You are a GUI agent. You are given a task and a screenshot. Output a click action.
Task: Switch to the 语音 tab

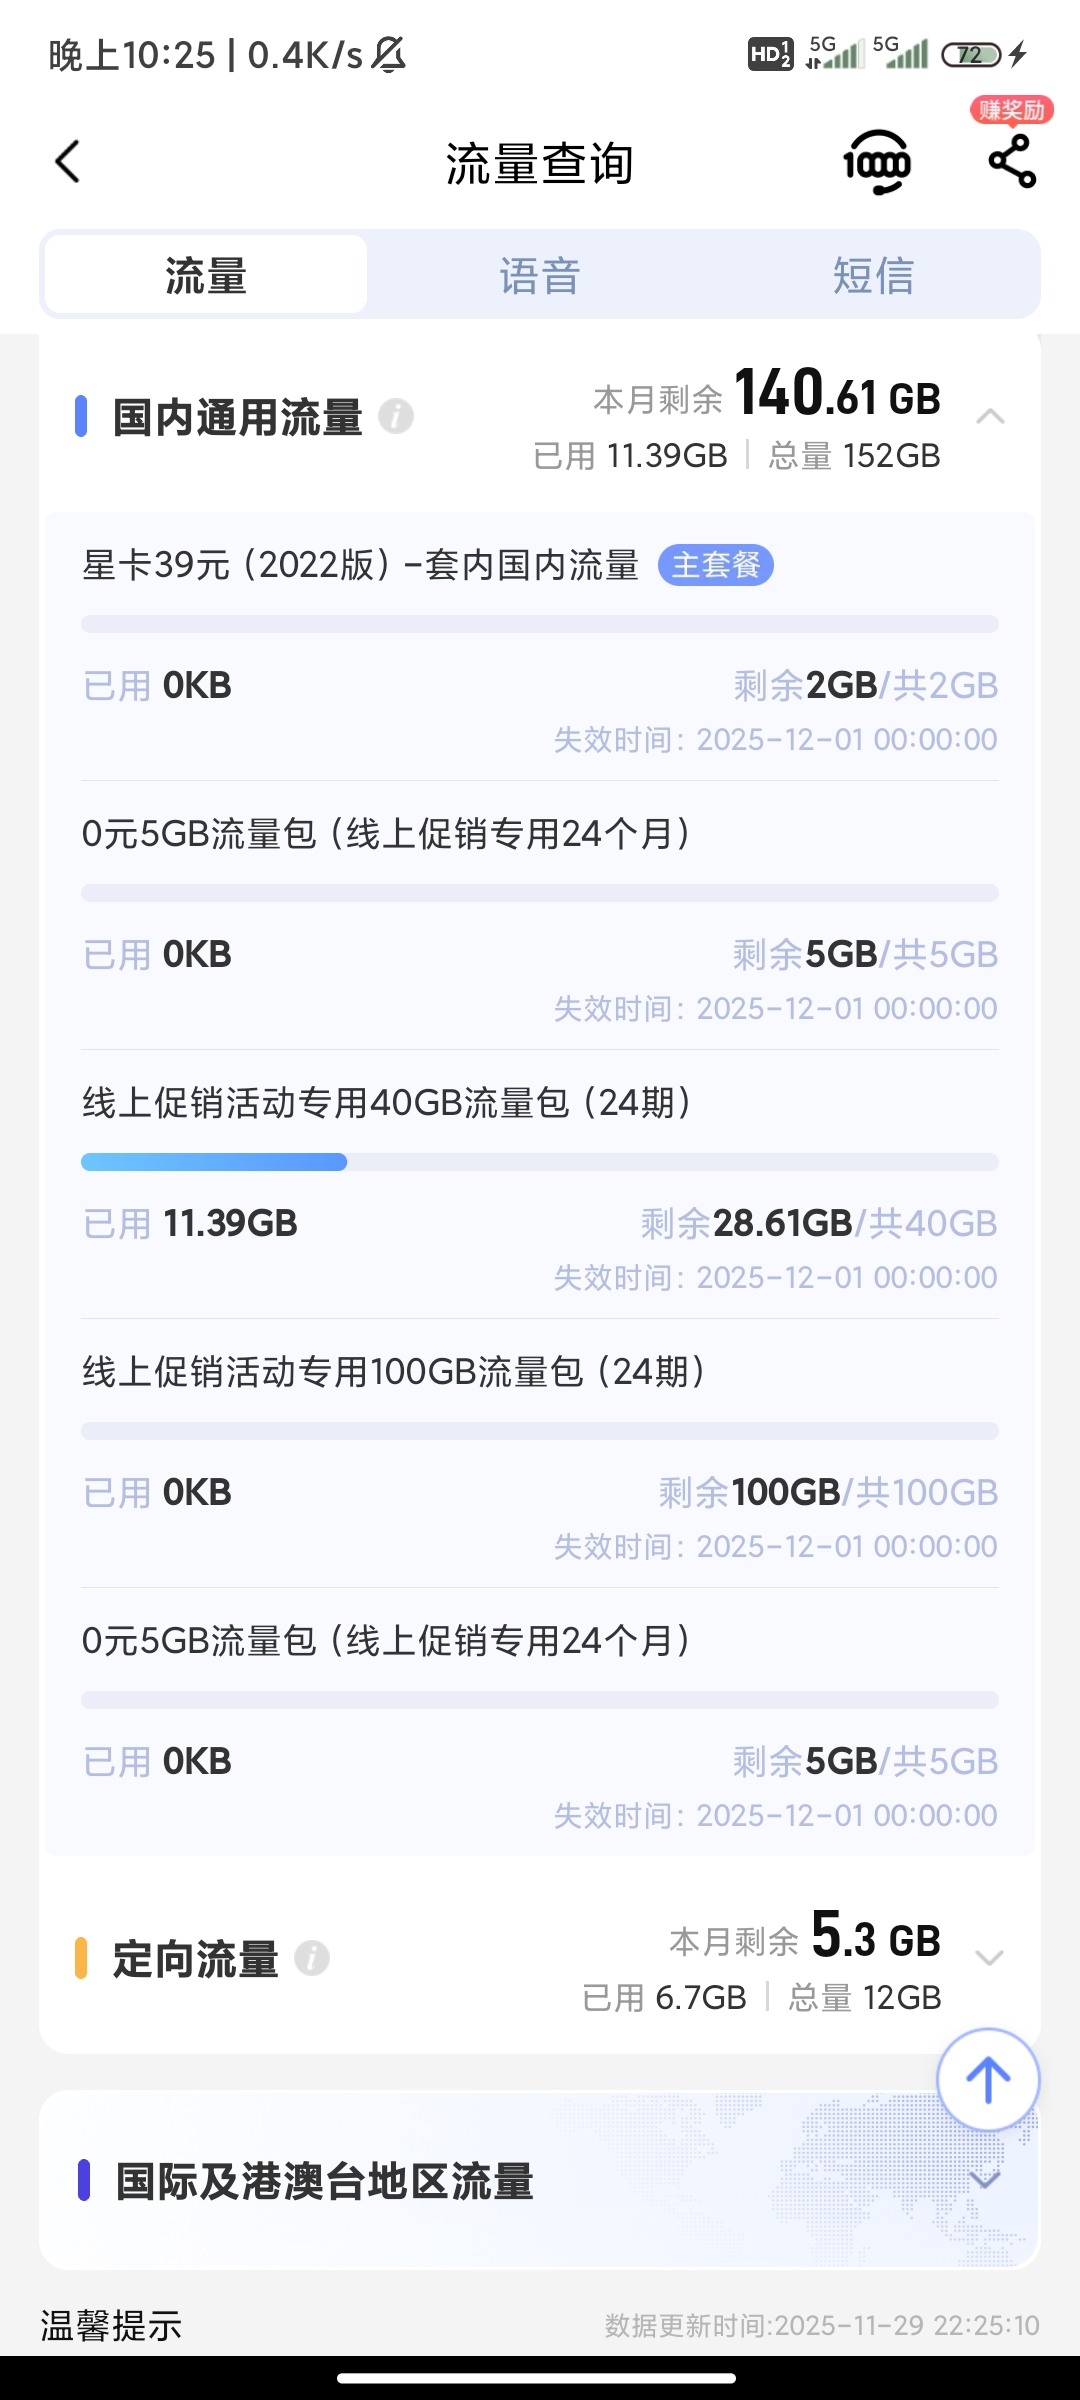click(x=540, y=276)
